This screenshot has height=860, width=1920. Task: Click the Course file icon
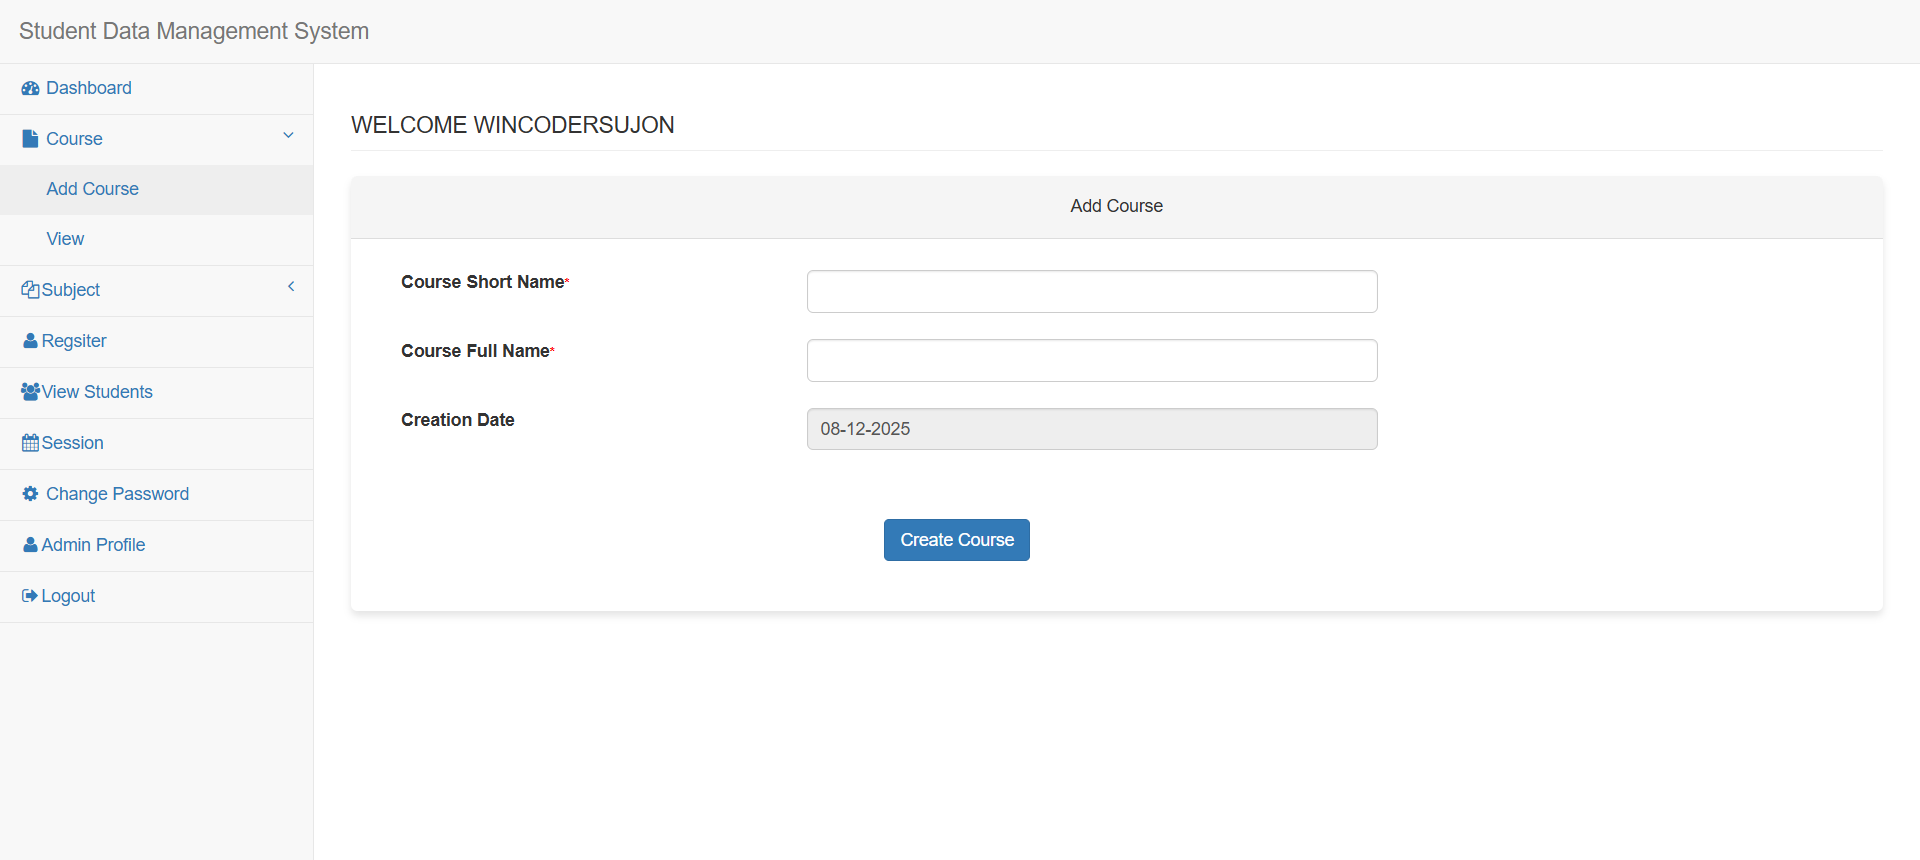30,139
